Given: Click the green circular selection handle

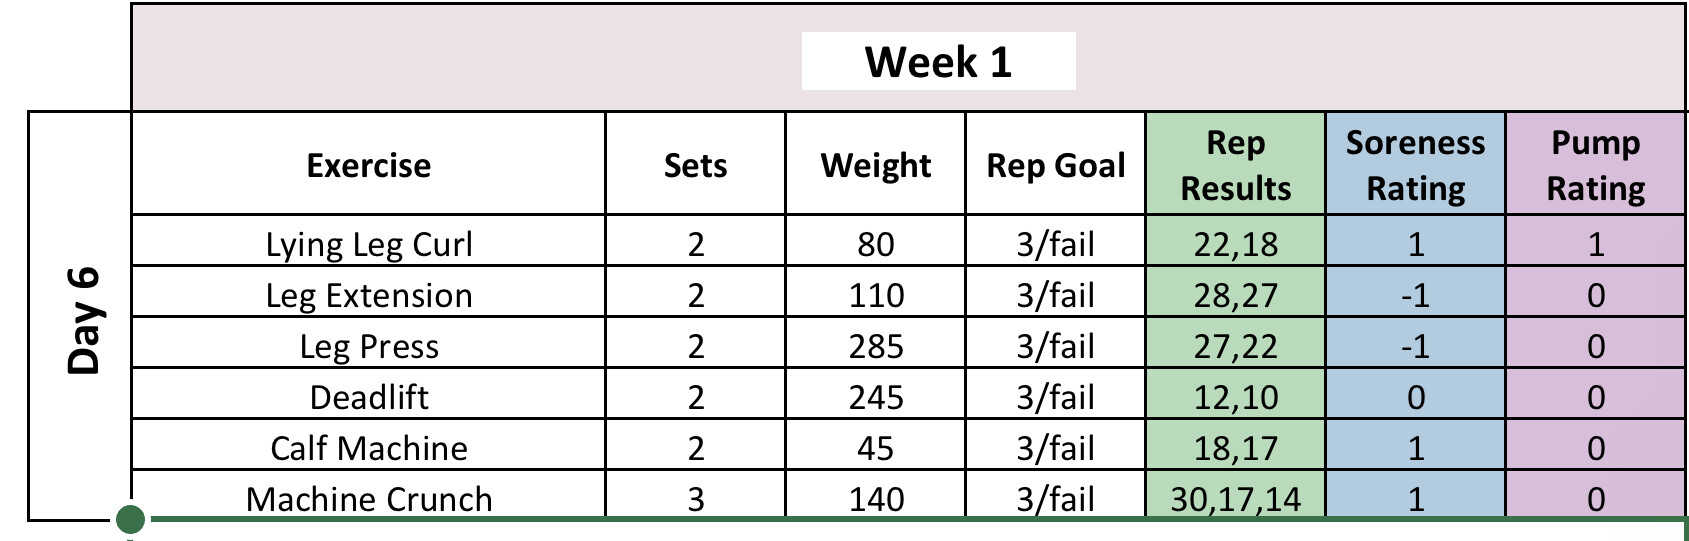Looking at the screenshot, I should (131, 520).
